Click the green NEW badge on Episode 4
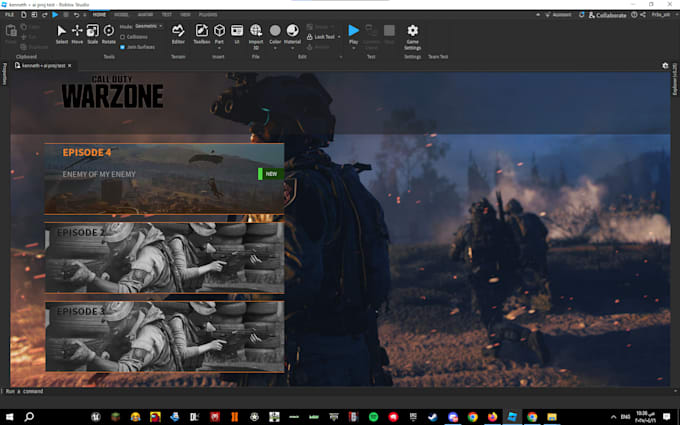Image resolution: width=680 pixels, height=425 pixels. [x=271, y=174]
